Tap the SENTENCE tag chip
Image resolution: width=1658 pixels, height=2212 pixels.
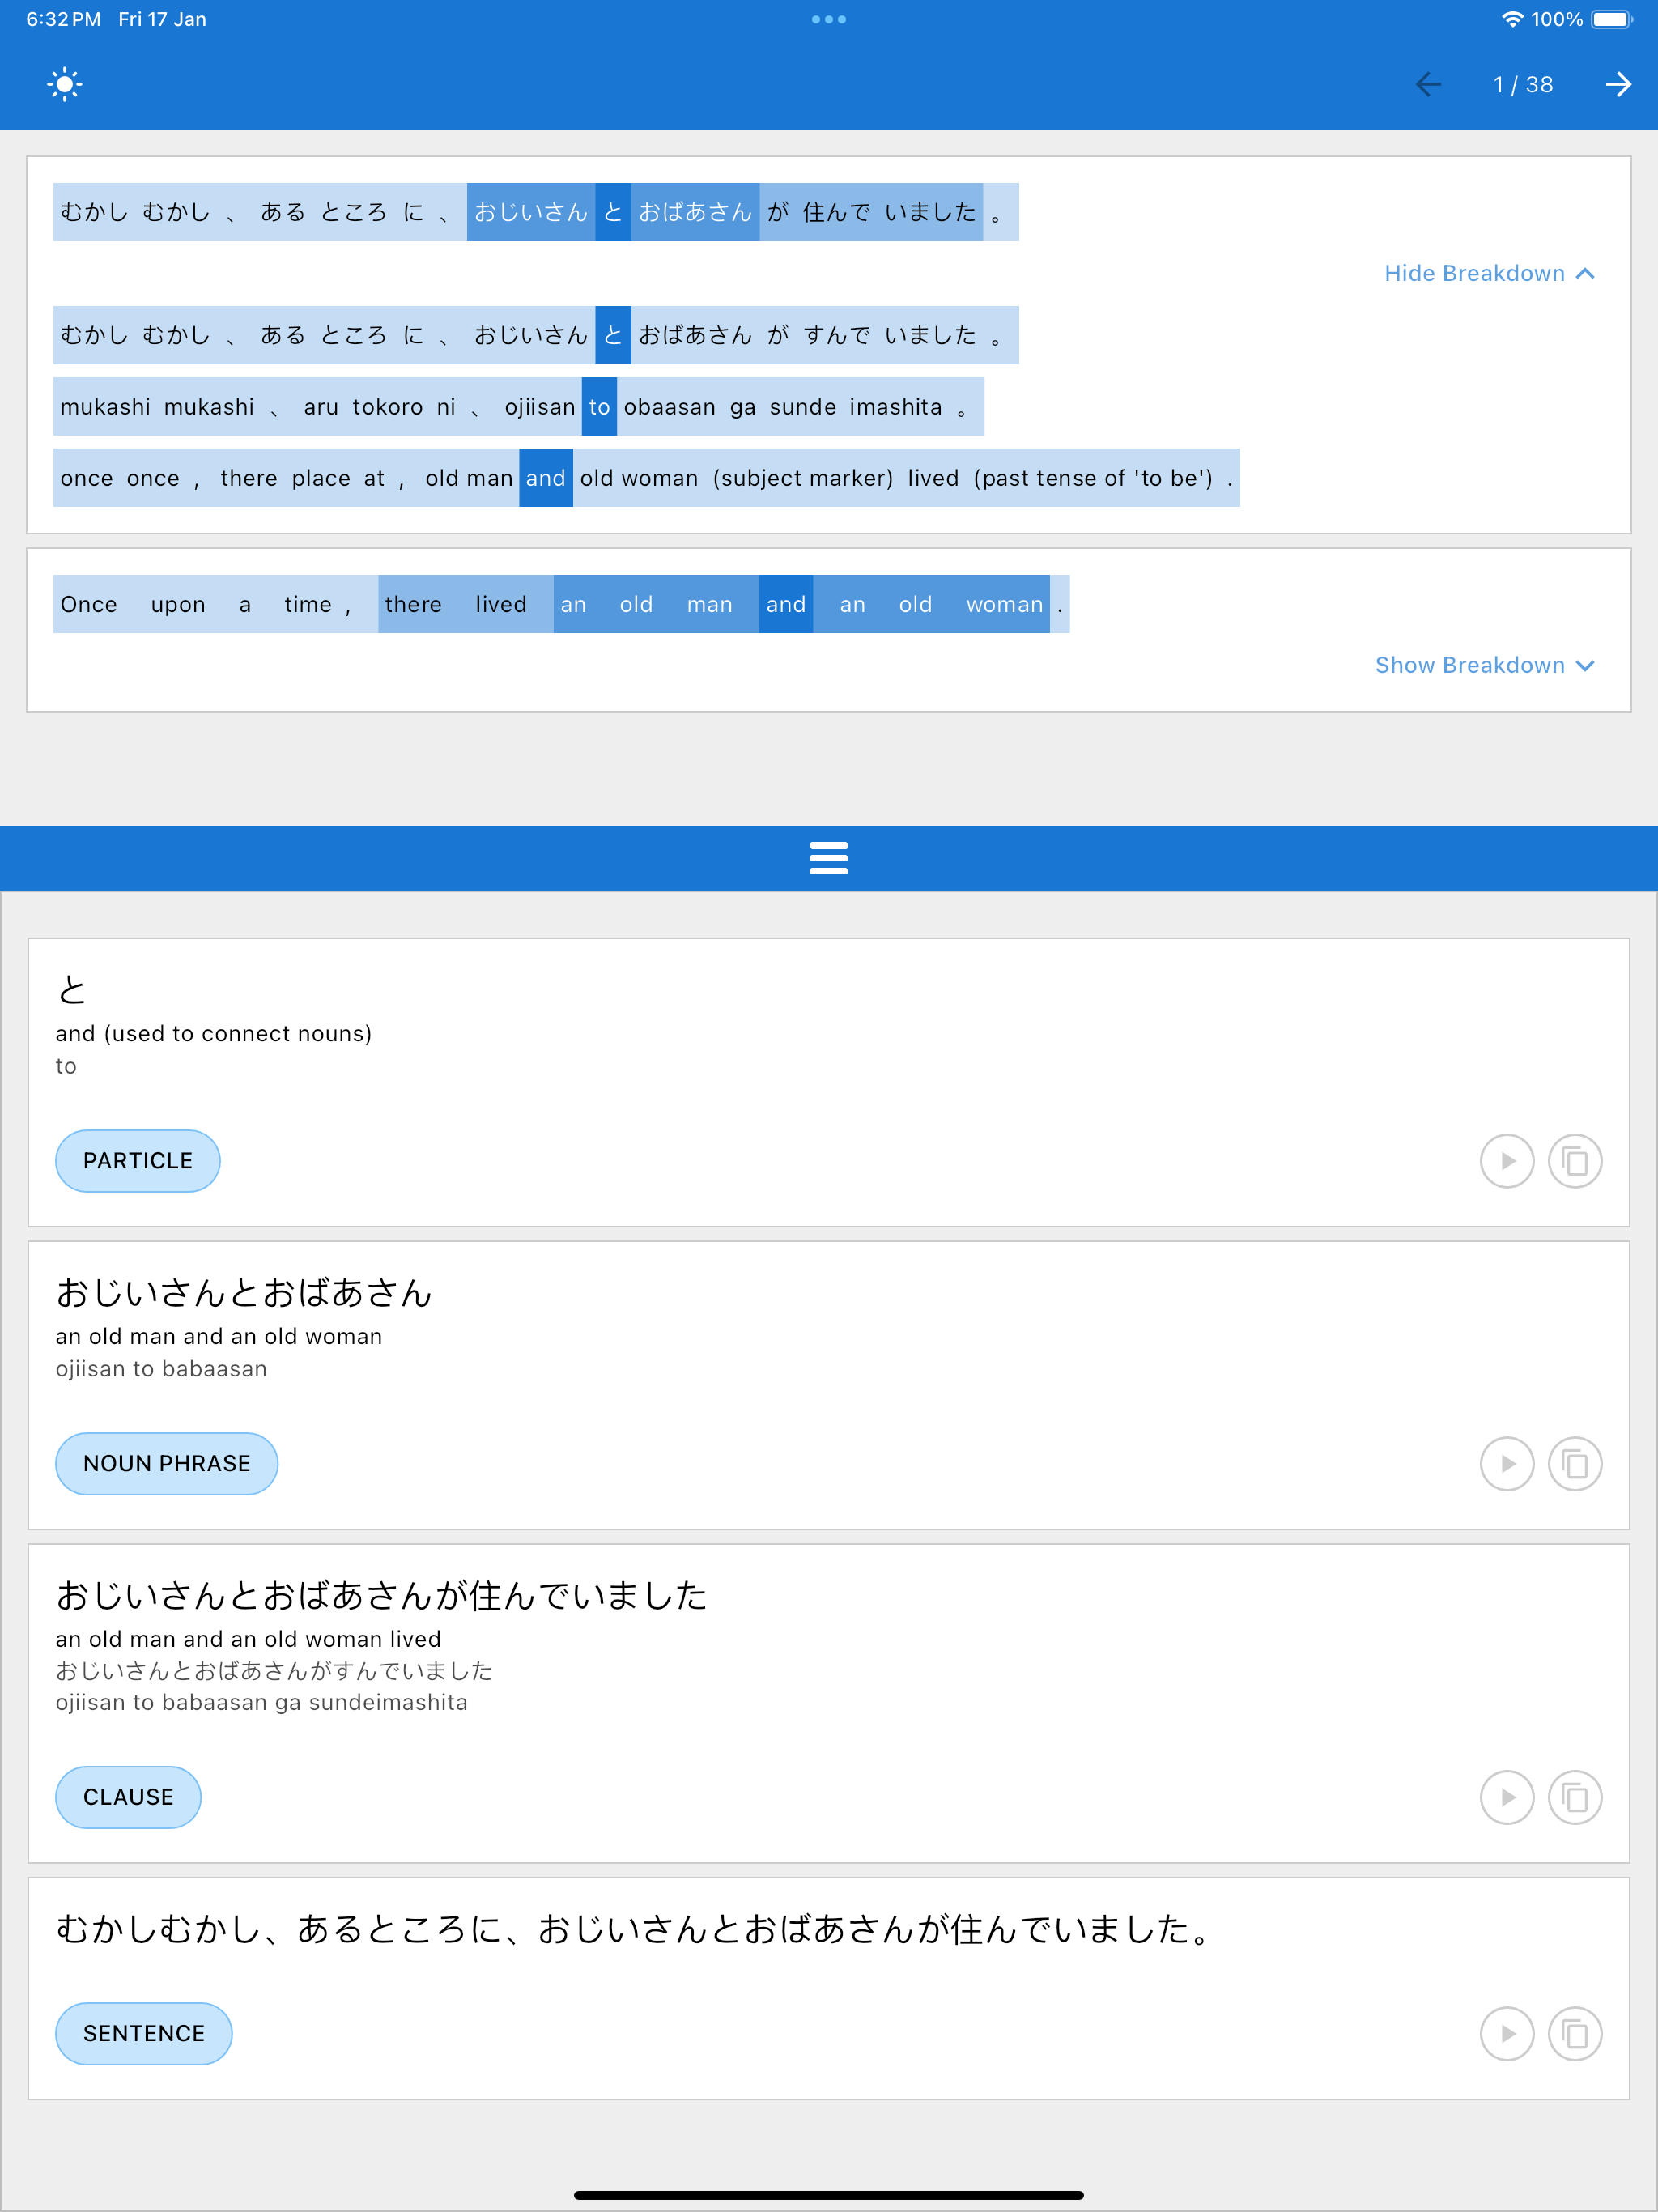(143, 2033)
